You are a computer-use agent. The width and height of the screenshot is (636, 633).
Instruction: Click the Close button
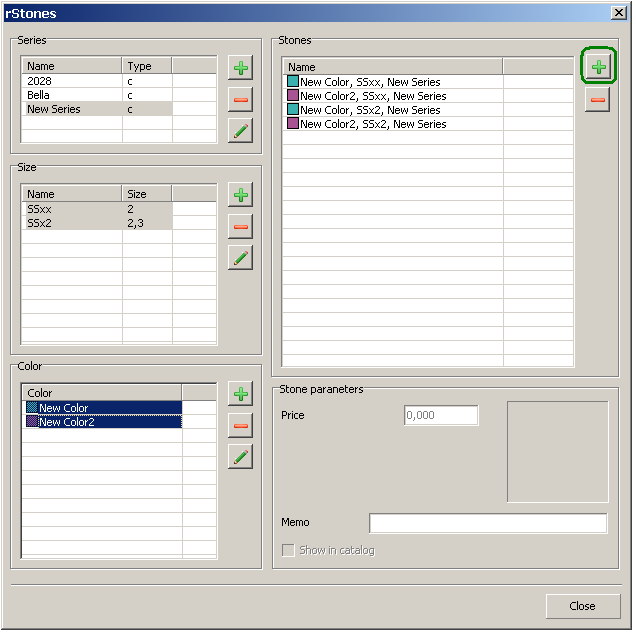click(x=583, y=606)
